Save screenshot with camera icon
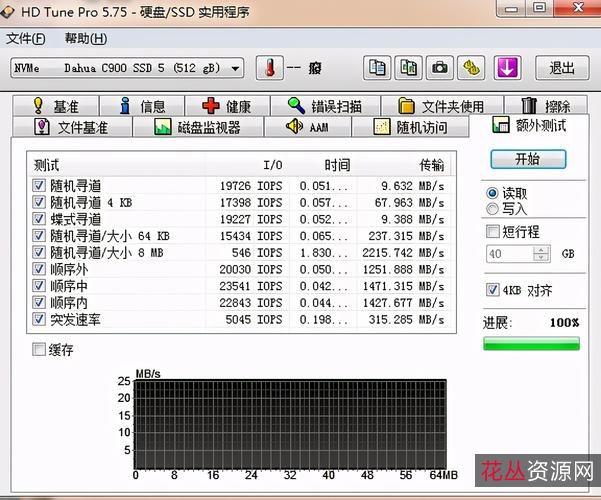 point(440,68)
